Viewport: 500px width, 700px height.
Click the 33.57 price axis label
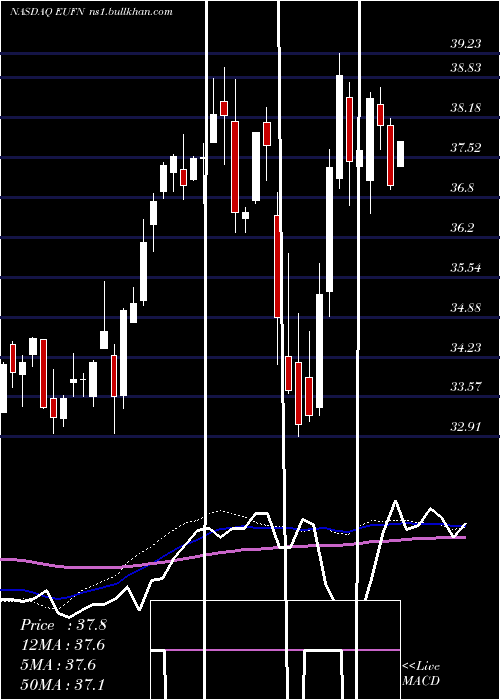click(466, 387)
